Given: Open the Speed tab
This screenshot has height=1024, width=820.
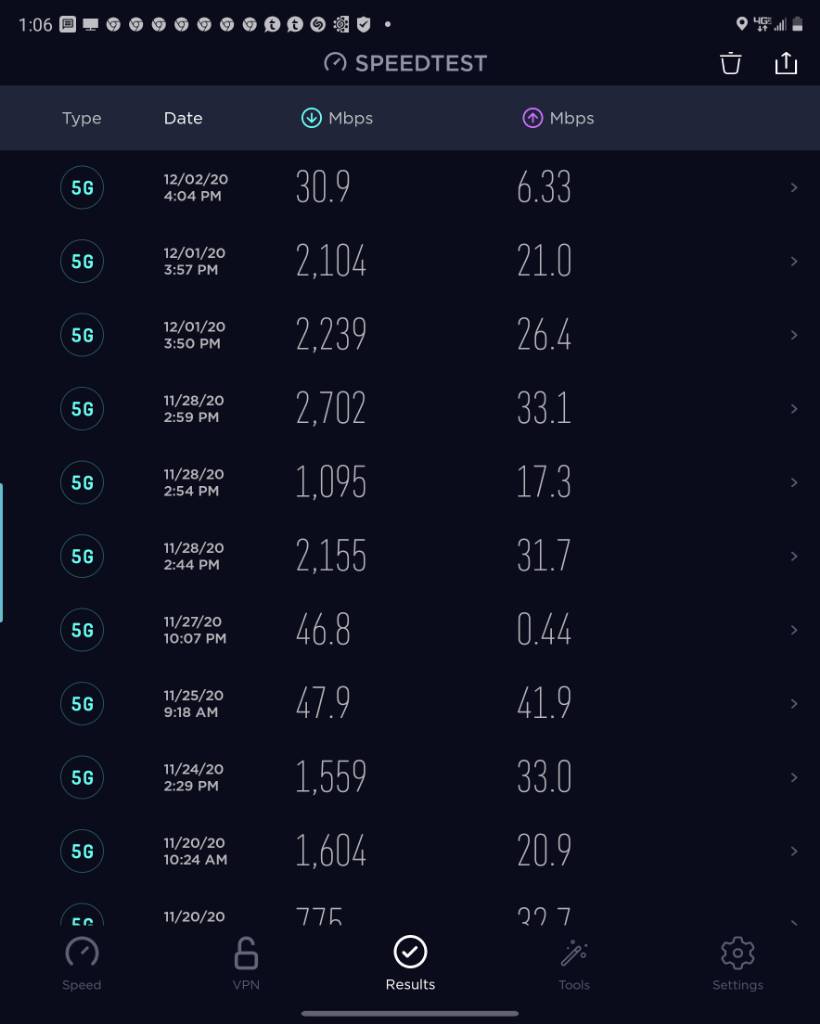Looking at the screenshot, I should pos(82,963).
